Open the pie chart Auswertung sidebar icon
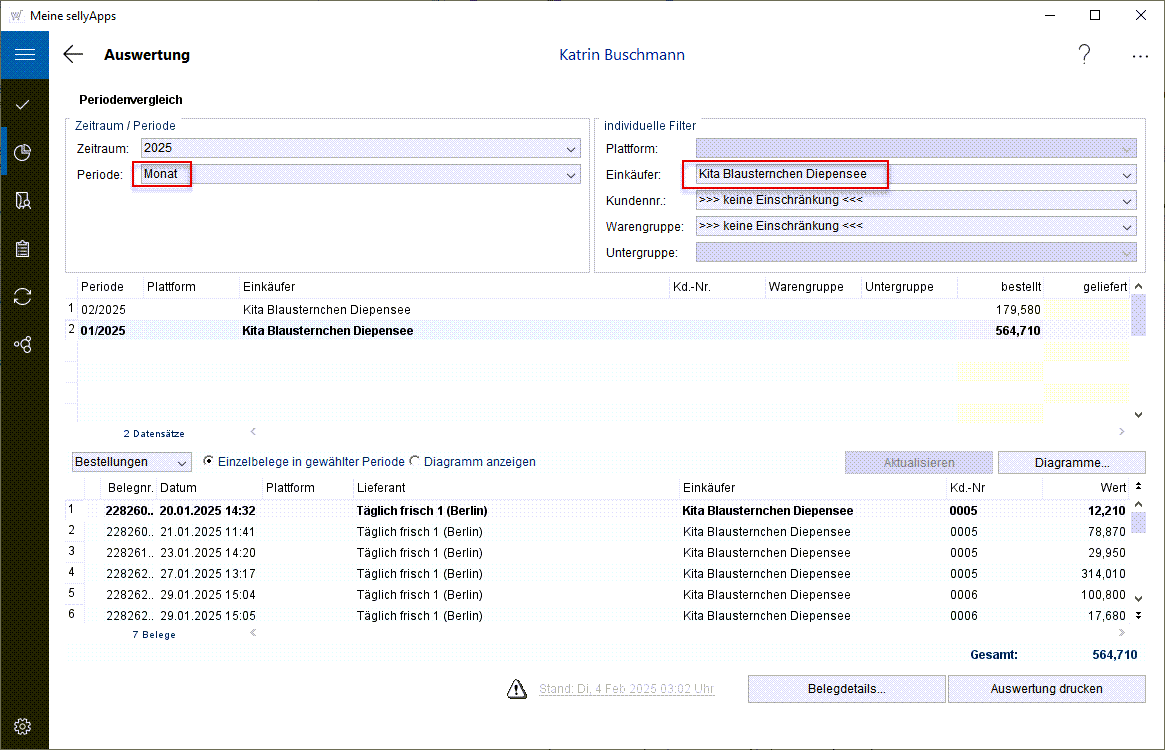The image size is (1165, 750). (24, 152)
